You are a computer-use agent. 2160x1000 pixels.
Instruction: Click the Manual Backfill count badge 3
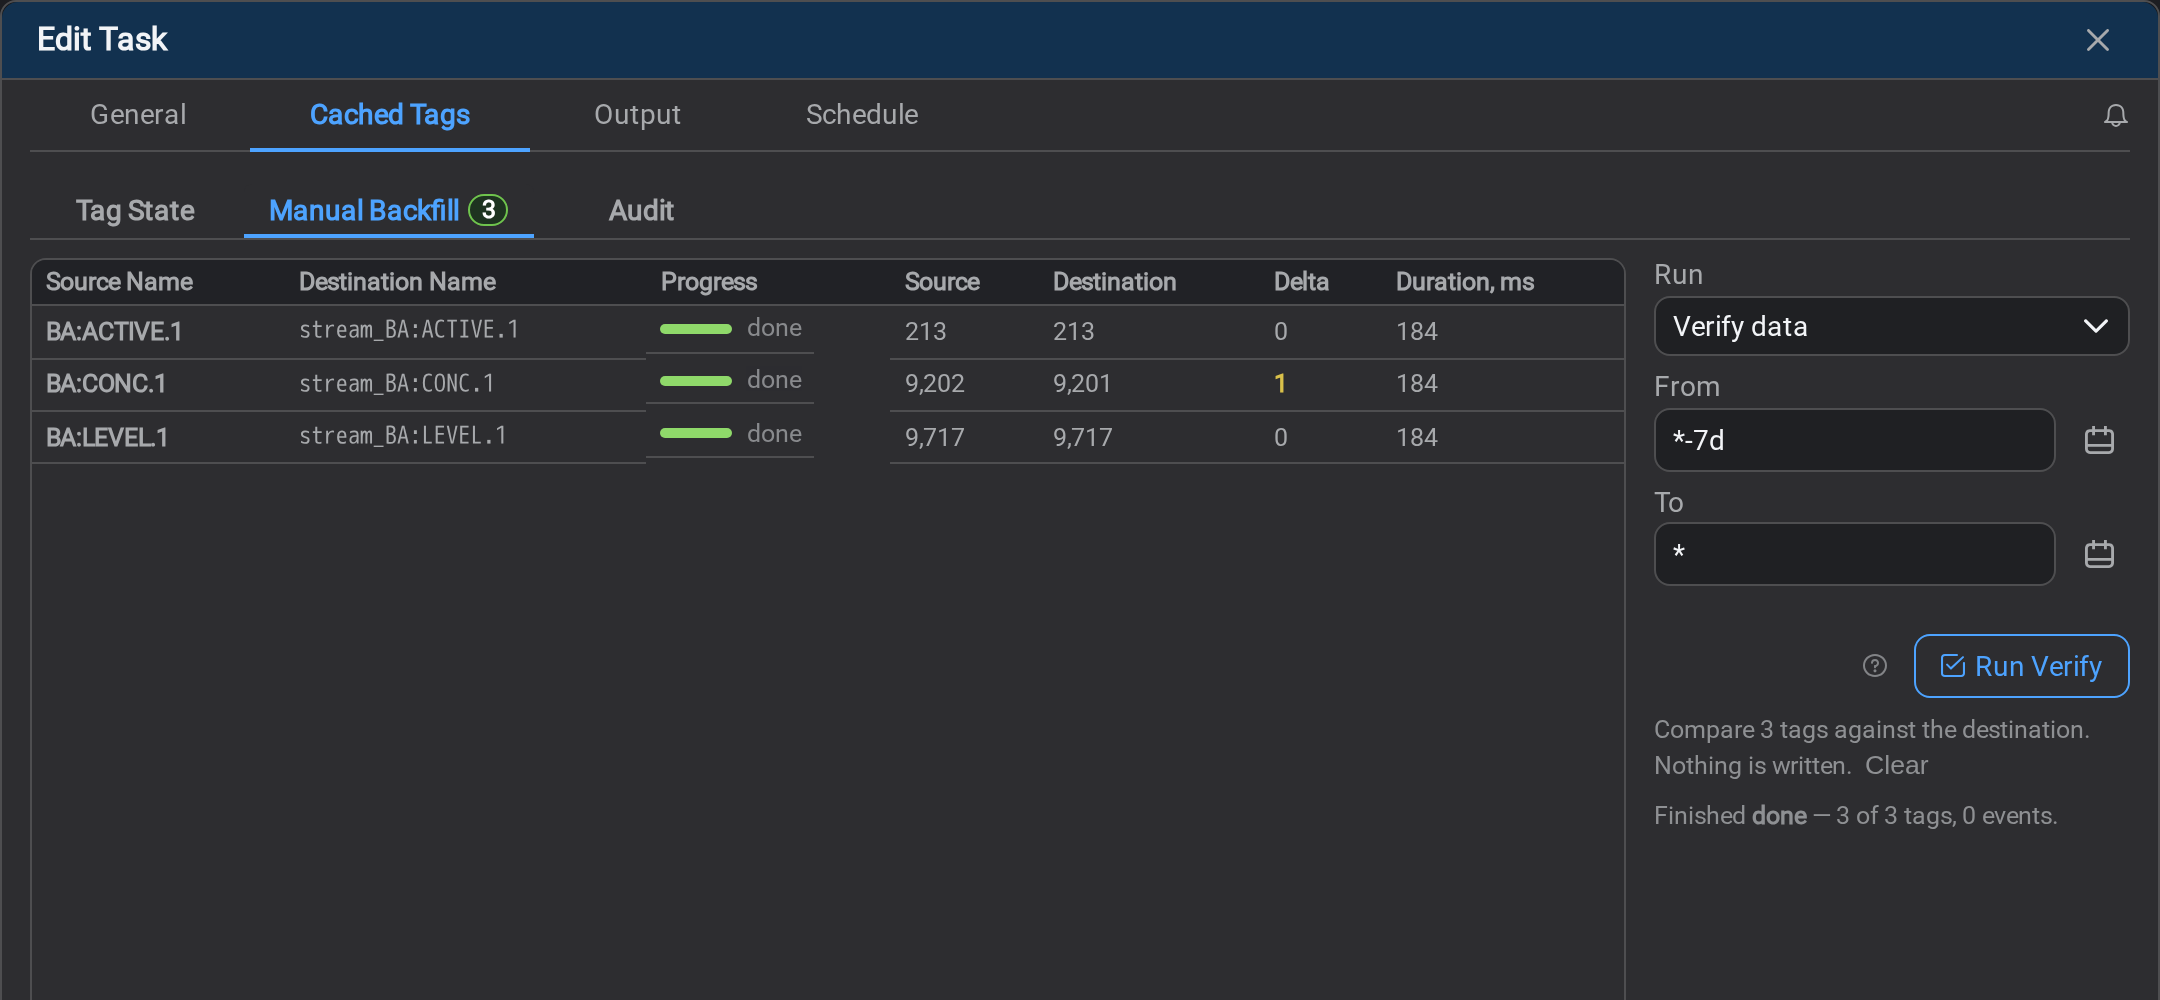pyautogui.click(x=488, y=210)
